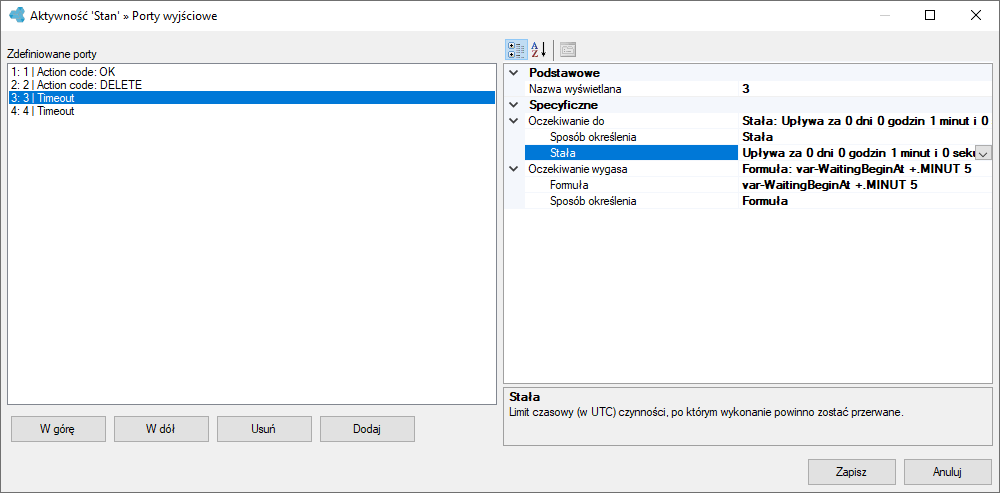Screen dimensions: 1000x493
Task: Select the highlighted 'Stała' property label
Action: point(631,153)
